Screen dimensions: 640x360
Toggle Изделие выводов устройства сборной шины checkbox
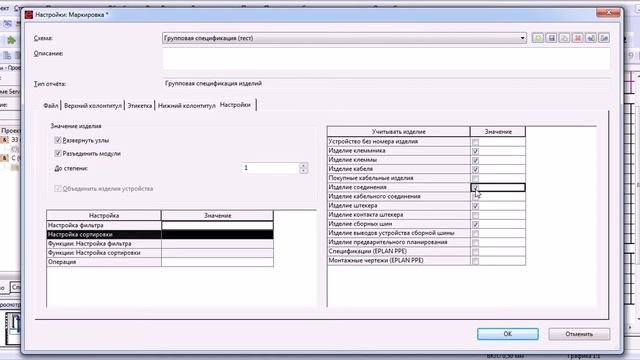tap(476, 233)
